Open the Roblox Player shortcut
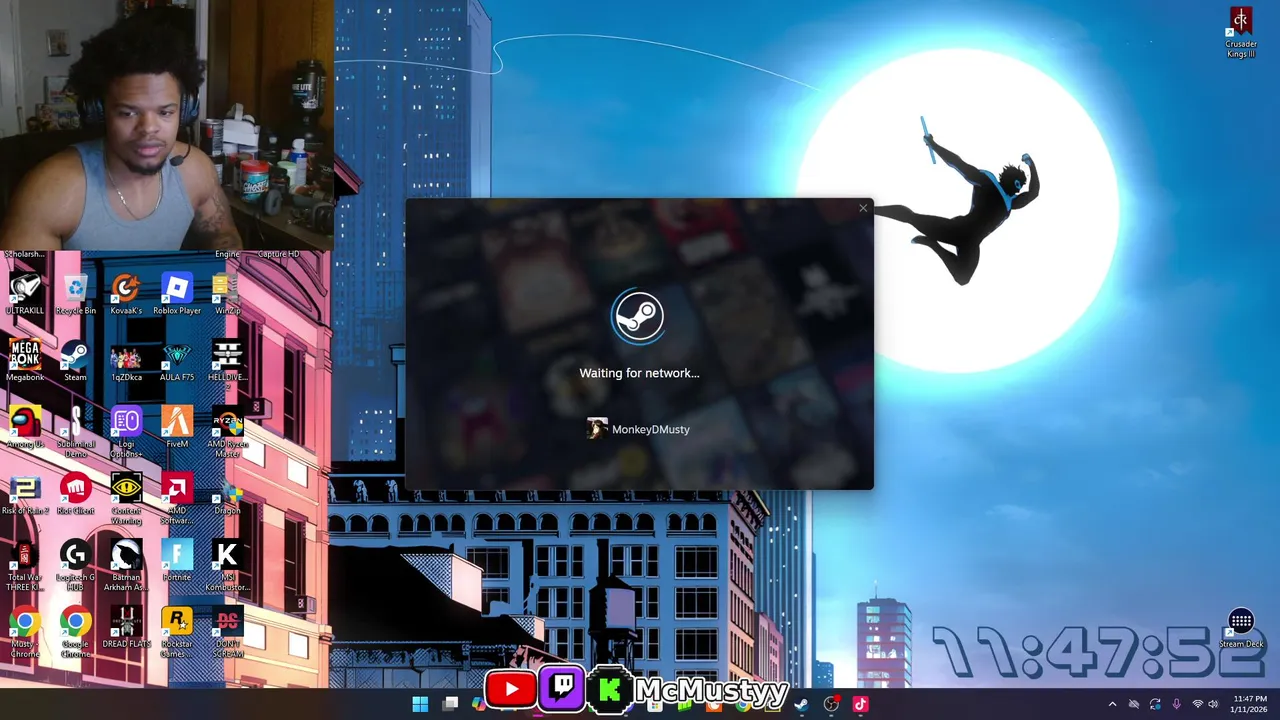The height and width of the screenshot is (720, 1280). click(x=177, y=295)
